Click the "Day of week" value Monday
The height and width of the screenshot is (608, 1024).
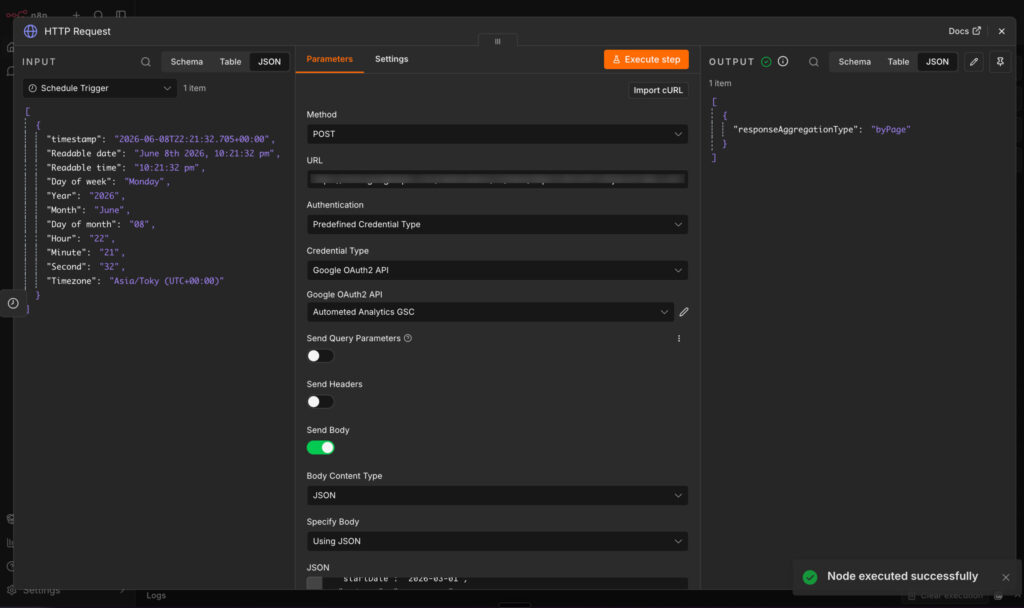(144, 182)
